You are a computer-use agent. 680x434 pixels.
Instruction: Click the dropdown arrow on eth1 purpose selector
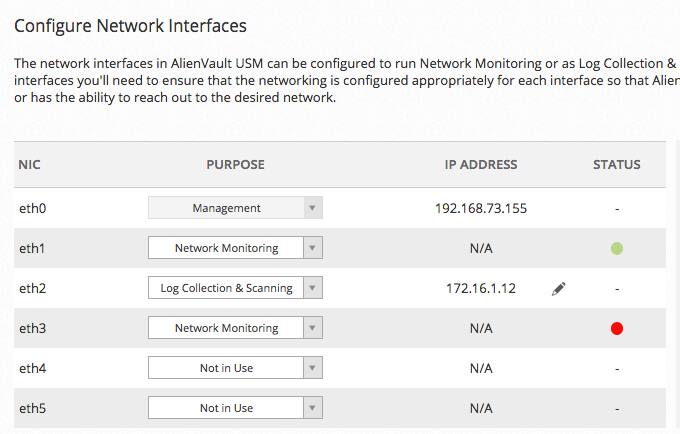click(x=313, y=248)
